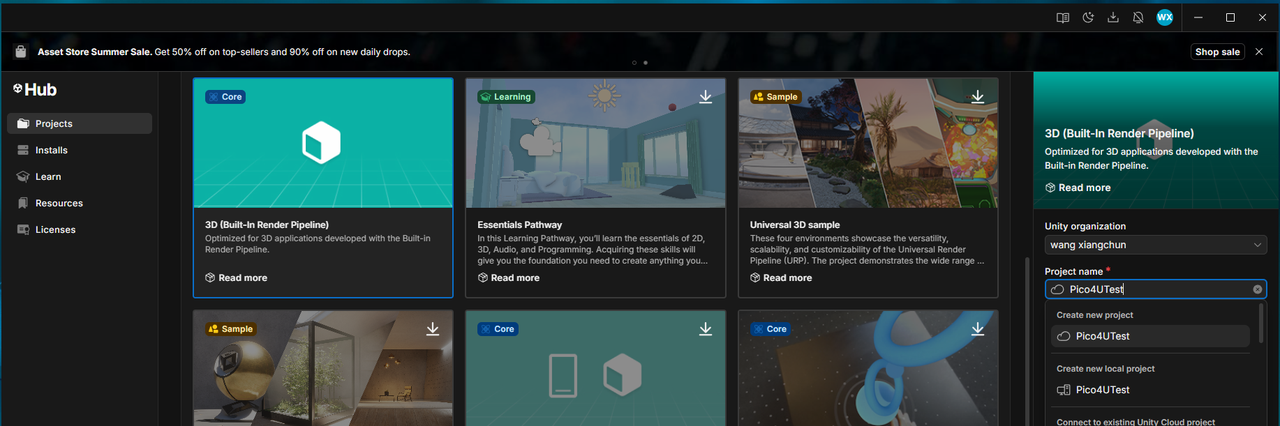Download the mobile Core template
The image size is (1280, 426).
pyautogui.click(x=705, y=329)
